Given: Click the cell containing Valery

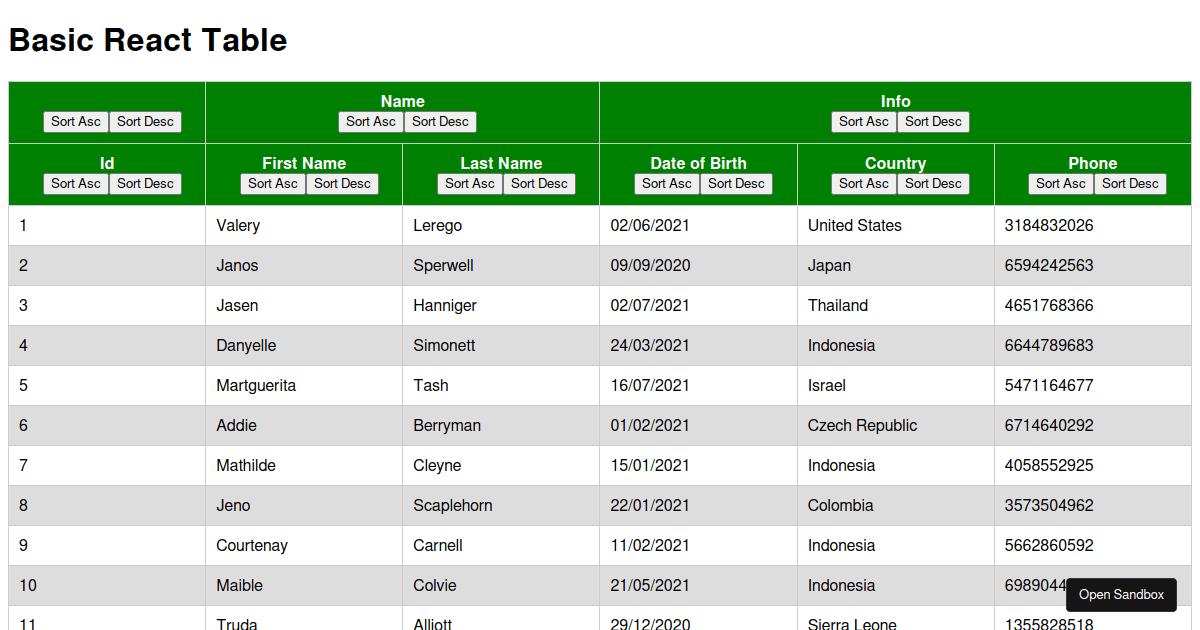Looking at the screenshot, I should 304,226.
